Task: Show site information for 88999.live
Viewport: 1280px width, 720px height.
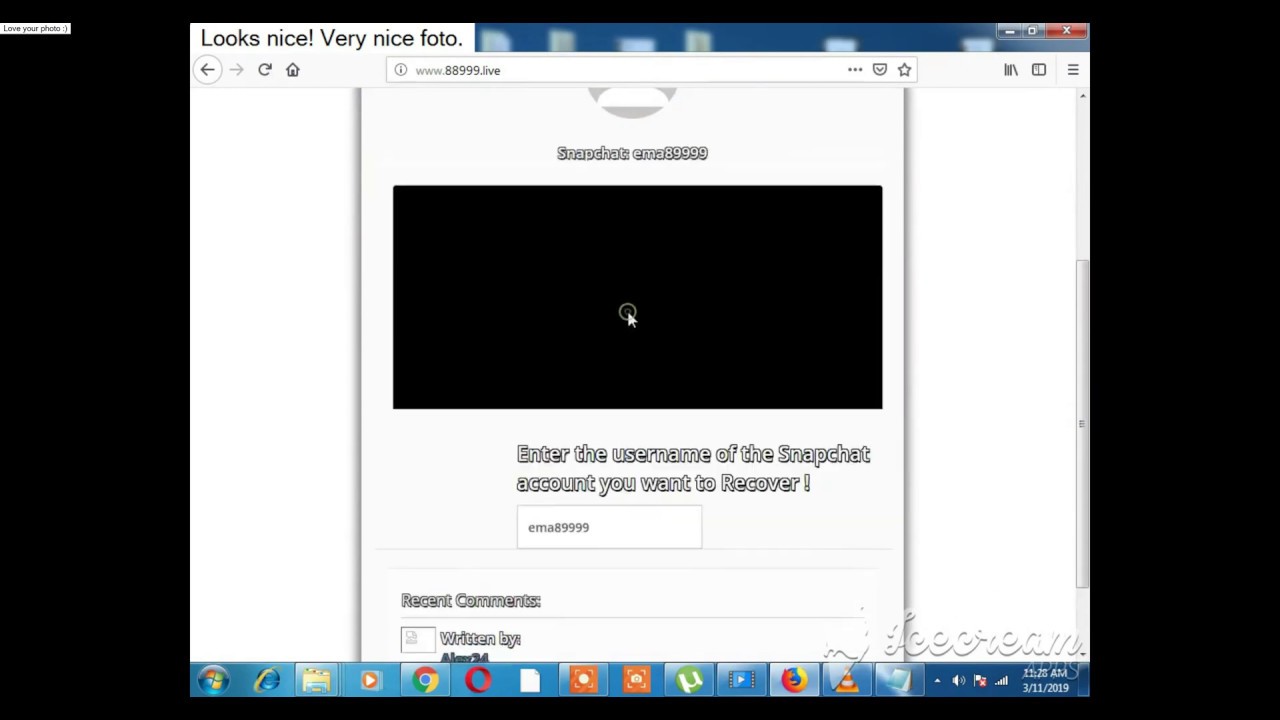Action: click(x=400, y=70)
